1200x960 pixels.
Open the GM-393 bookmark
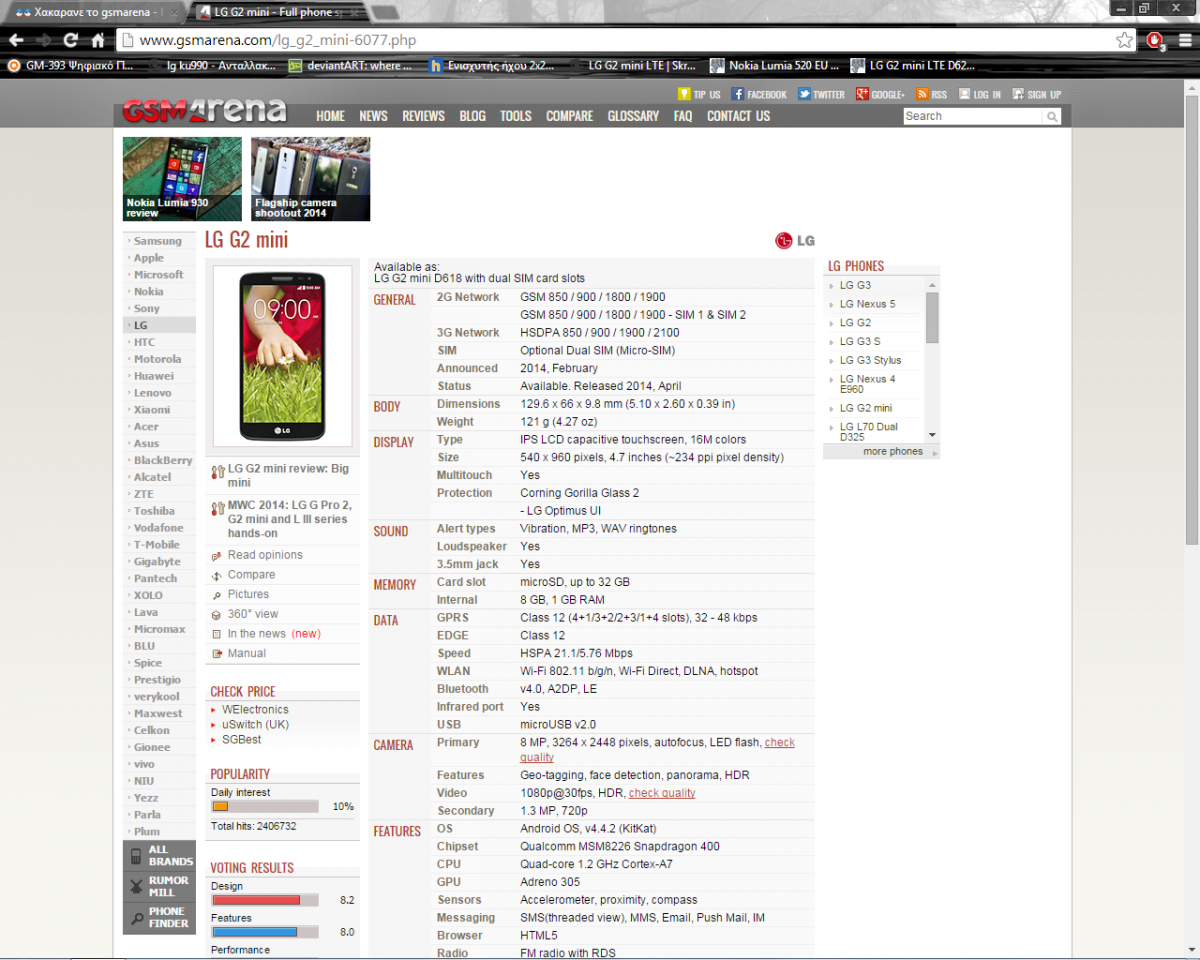coord(71,66)
